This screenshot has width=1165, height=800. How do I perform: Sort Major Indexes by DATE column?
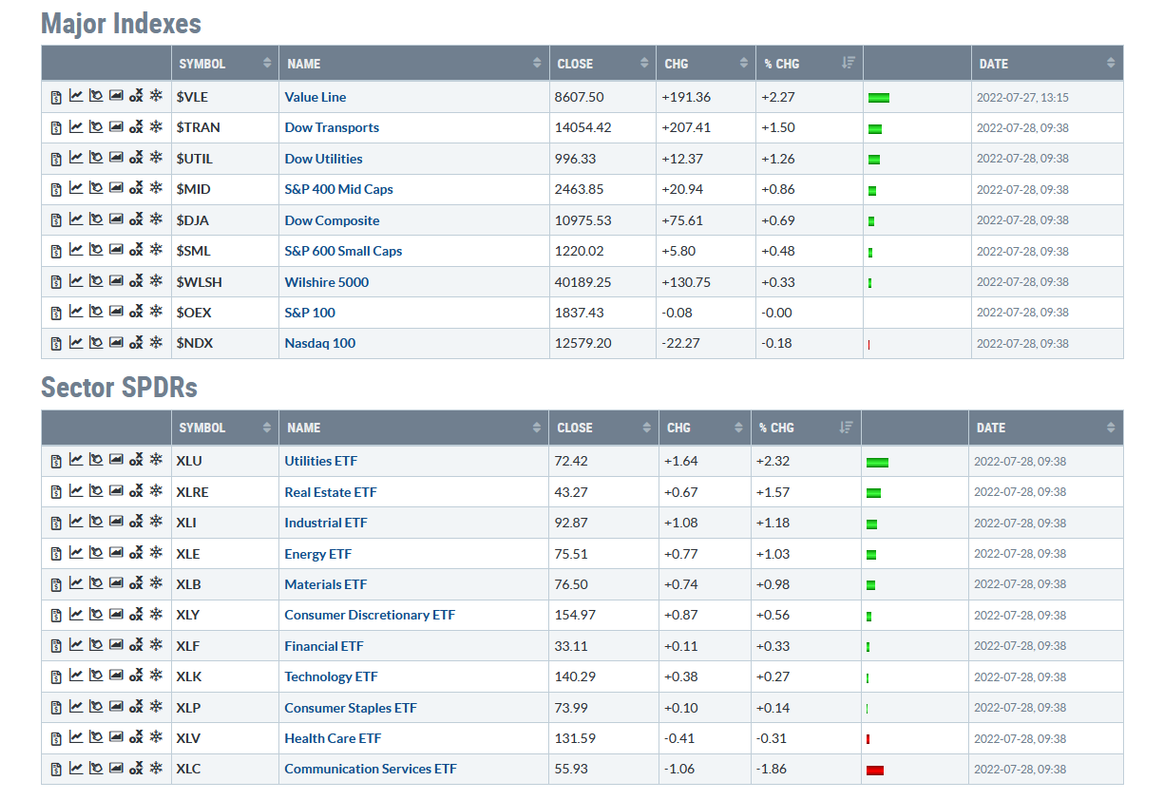coord(1047,63)
